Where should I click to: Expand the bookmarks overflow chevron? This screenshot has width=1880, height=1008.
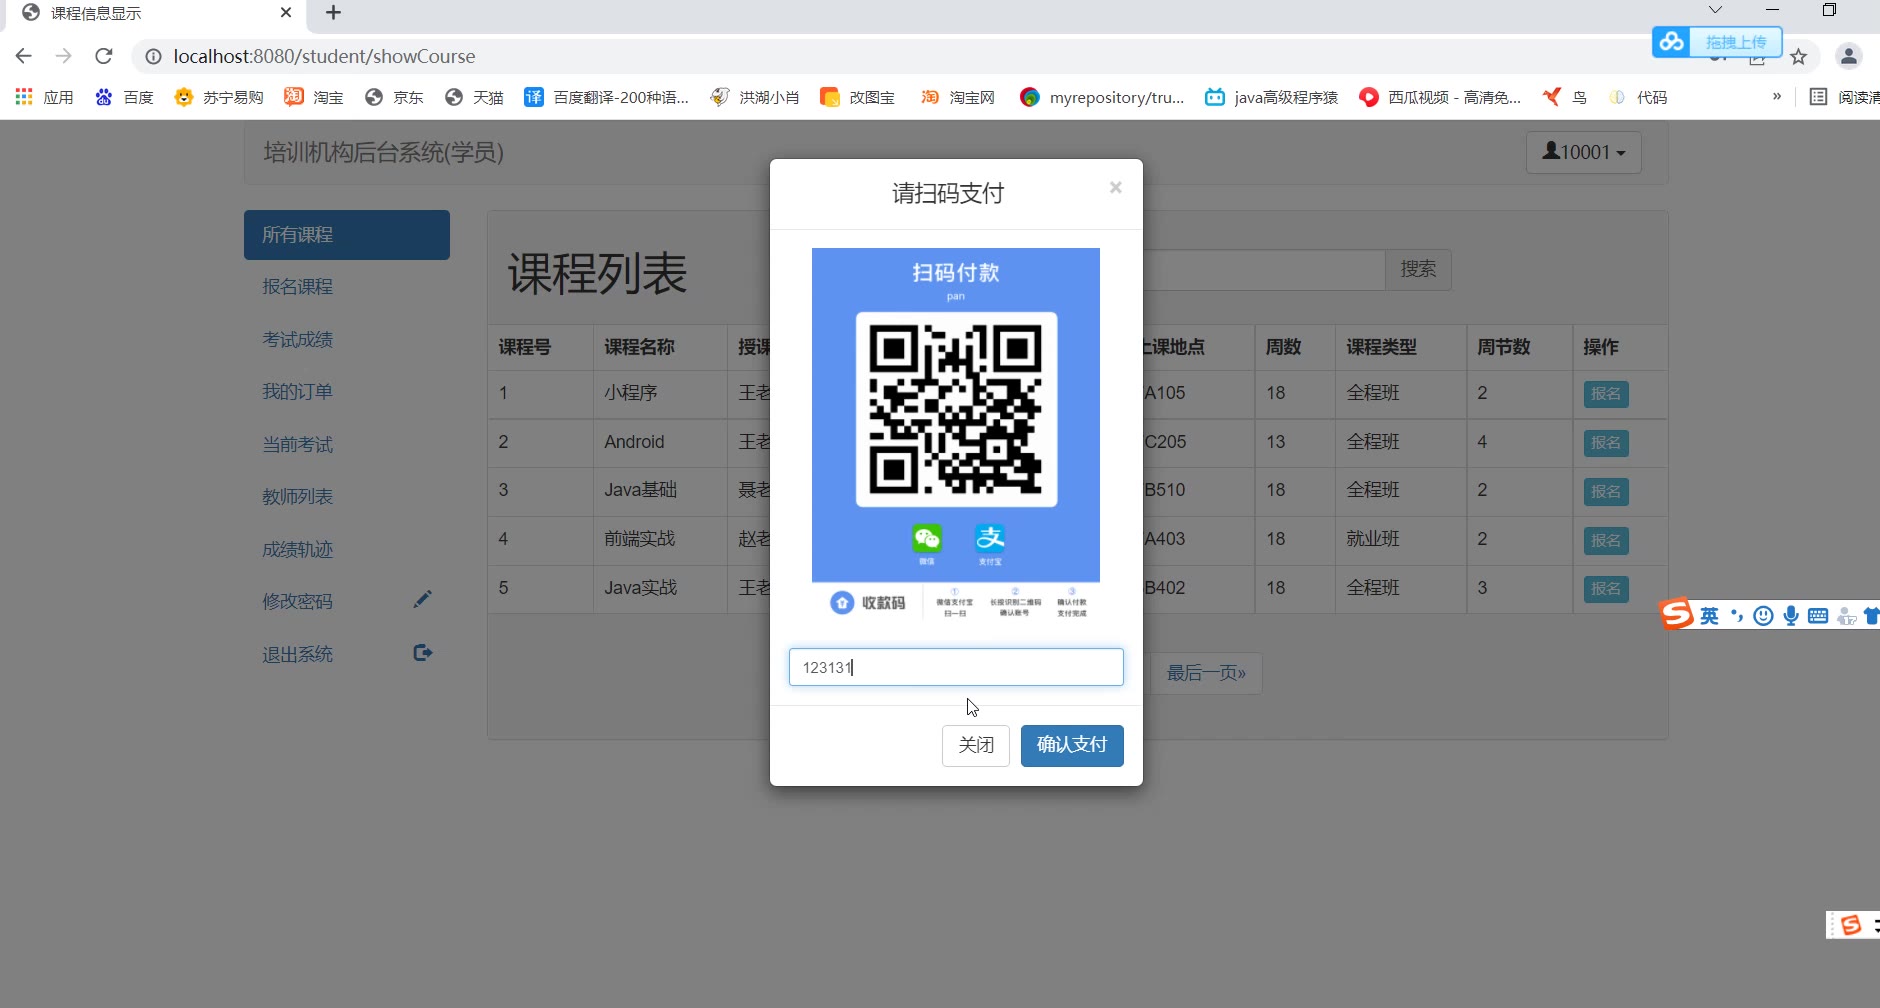pos(1777,96)
